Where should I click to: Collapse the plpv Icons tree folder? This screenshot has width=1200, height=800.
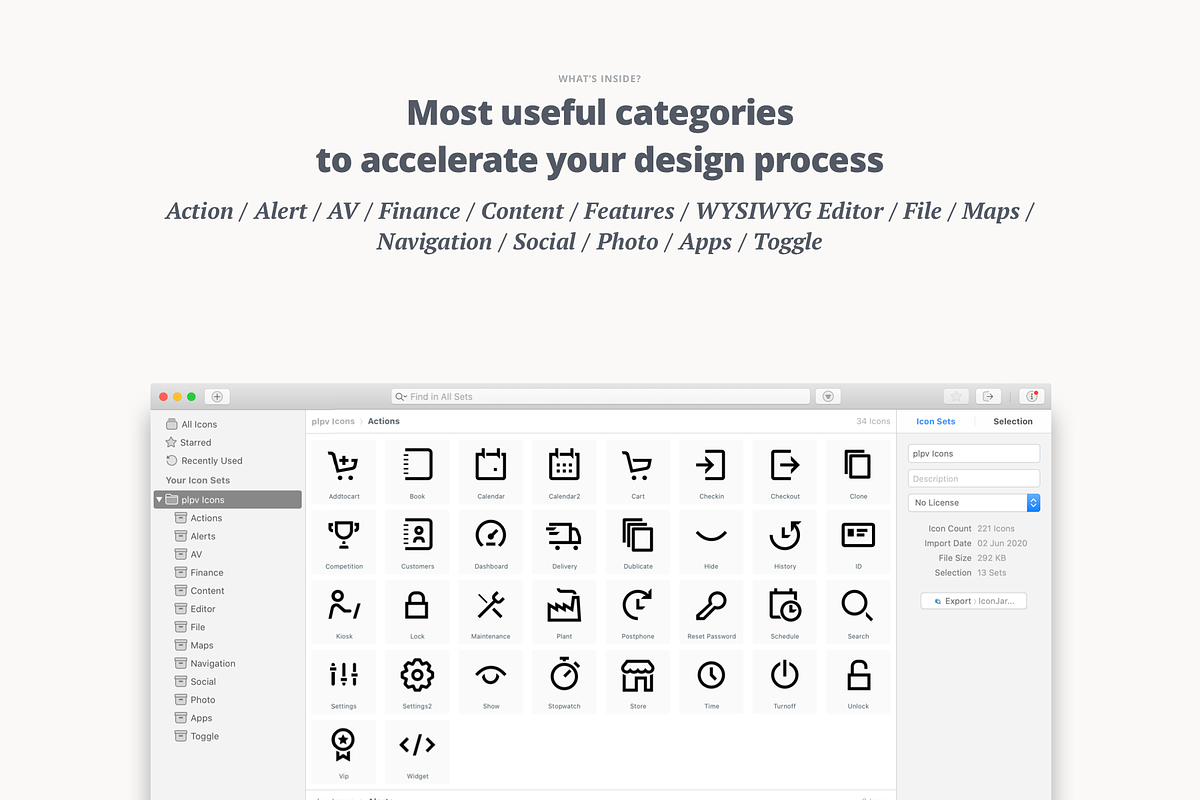(159, 499)
